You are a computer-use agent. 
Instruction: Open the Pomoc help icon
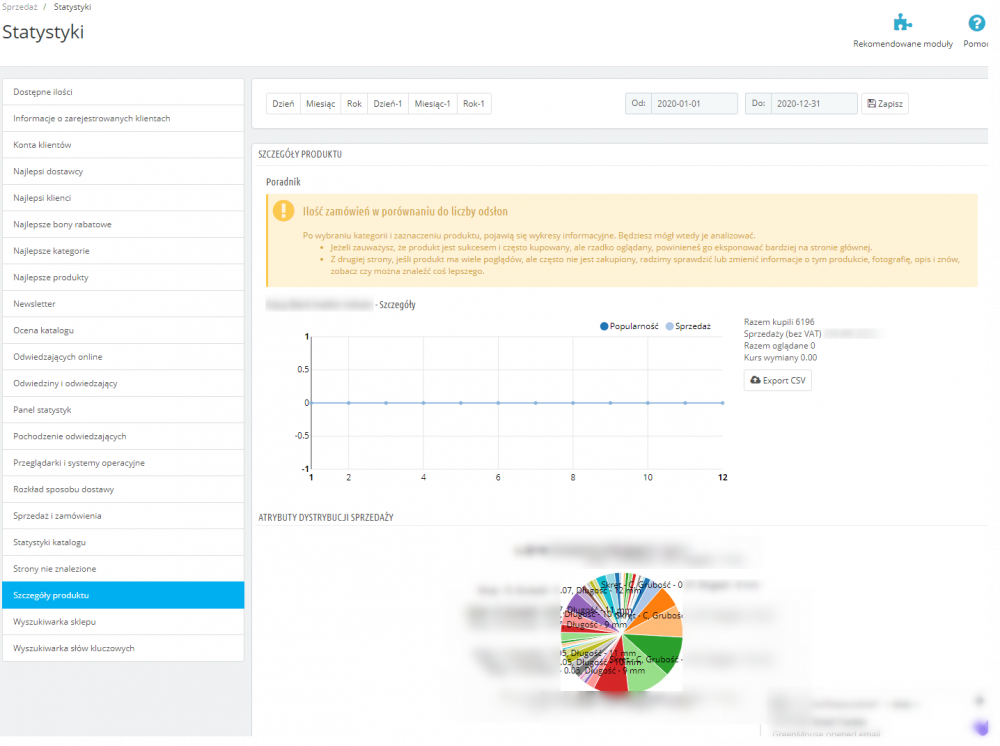pos(976,23)
